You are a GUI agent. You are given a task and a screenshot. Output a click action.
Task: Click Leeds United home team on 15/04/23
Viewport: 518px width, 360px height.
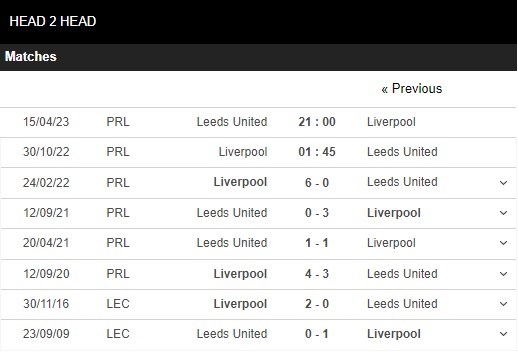point(232,122)
